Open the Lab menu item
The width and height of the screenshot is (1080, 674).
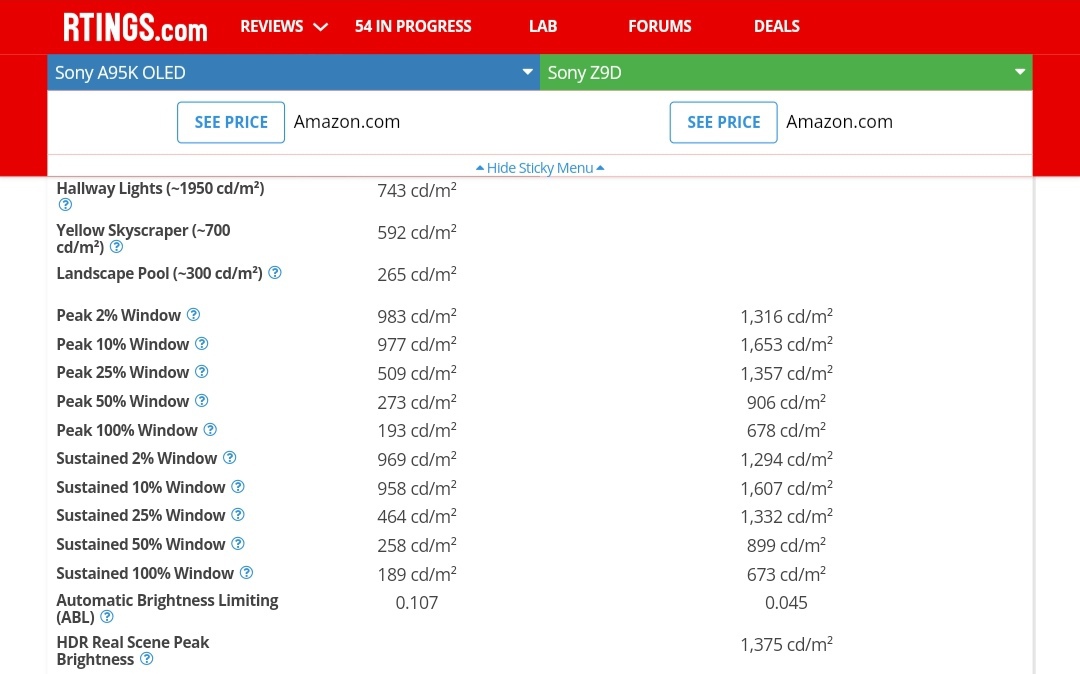pos(543,26)
